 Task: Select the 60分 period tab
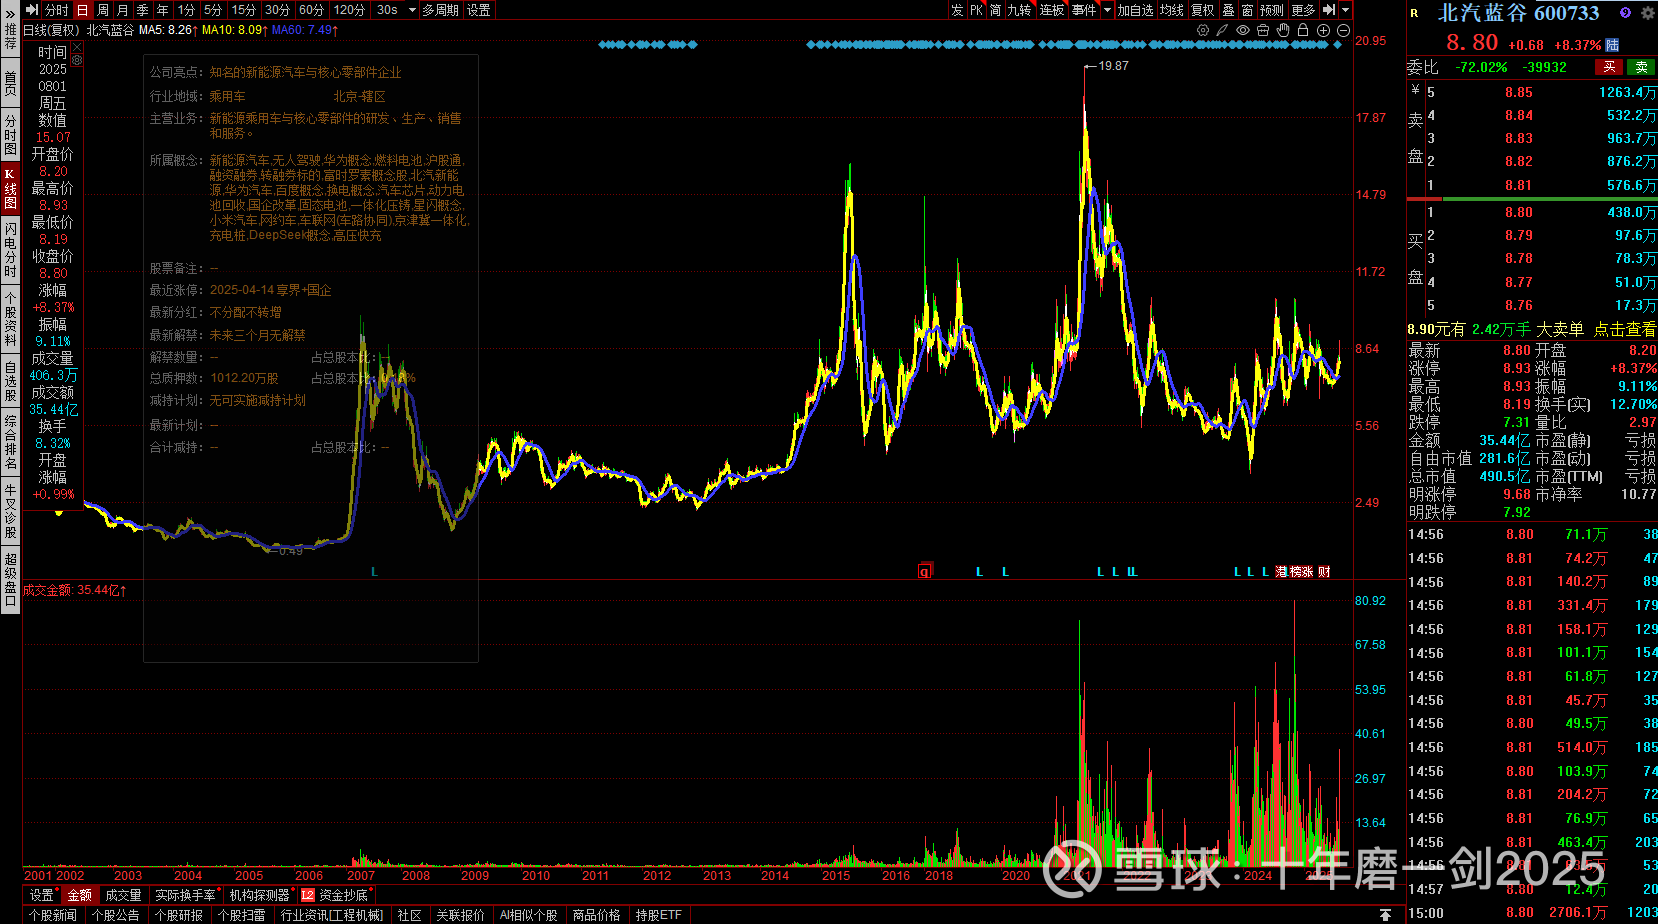312,10
